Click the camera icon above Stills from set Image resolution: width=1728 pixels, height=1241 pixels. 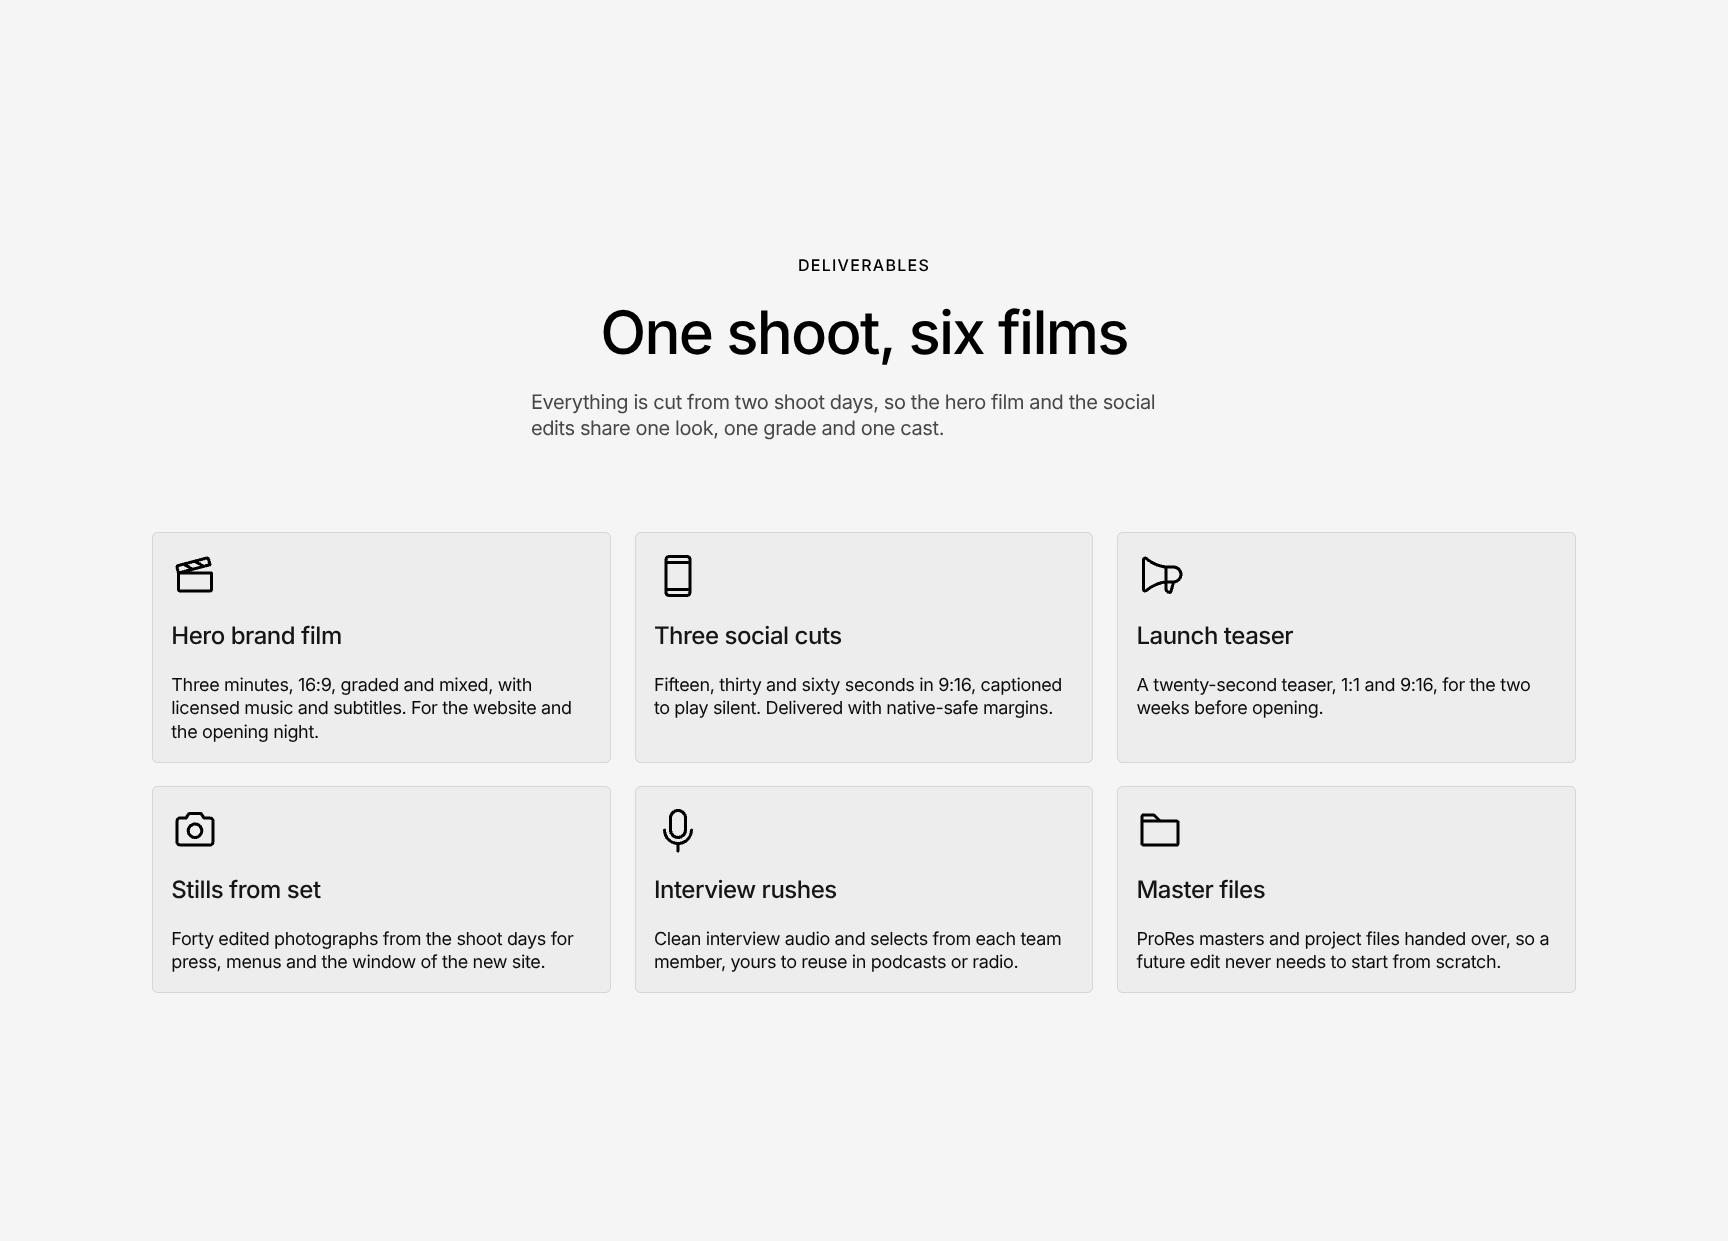(x=195, y=829)
